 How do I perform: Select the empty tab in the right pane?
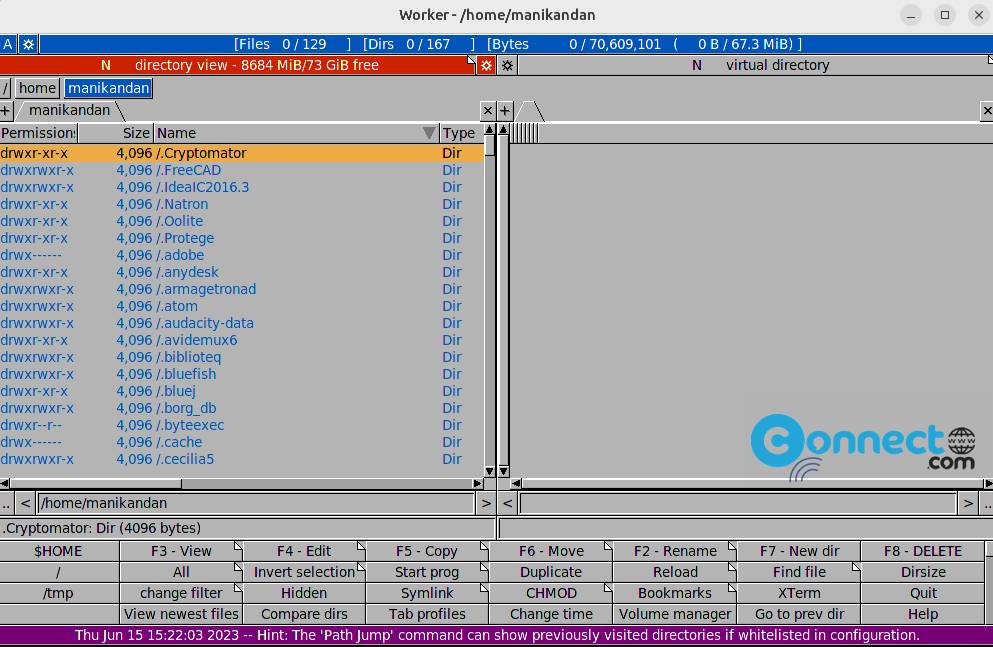[x=530, y=111]
